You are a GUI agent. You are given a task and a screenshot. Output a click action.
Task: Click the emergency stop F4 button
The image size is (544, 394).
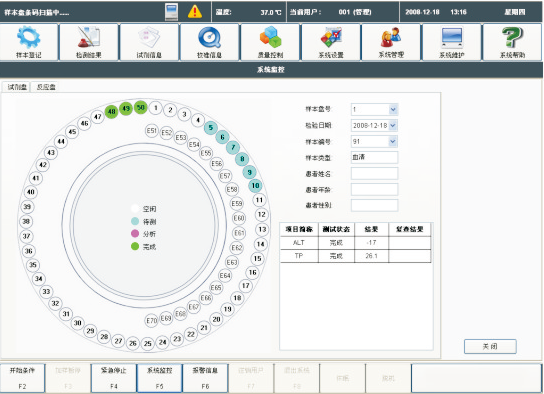114,378
